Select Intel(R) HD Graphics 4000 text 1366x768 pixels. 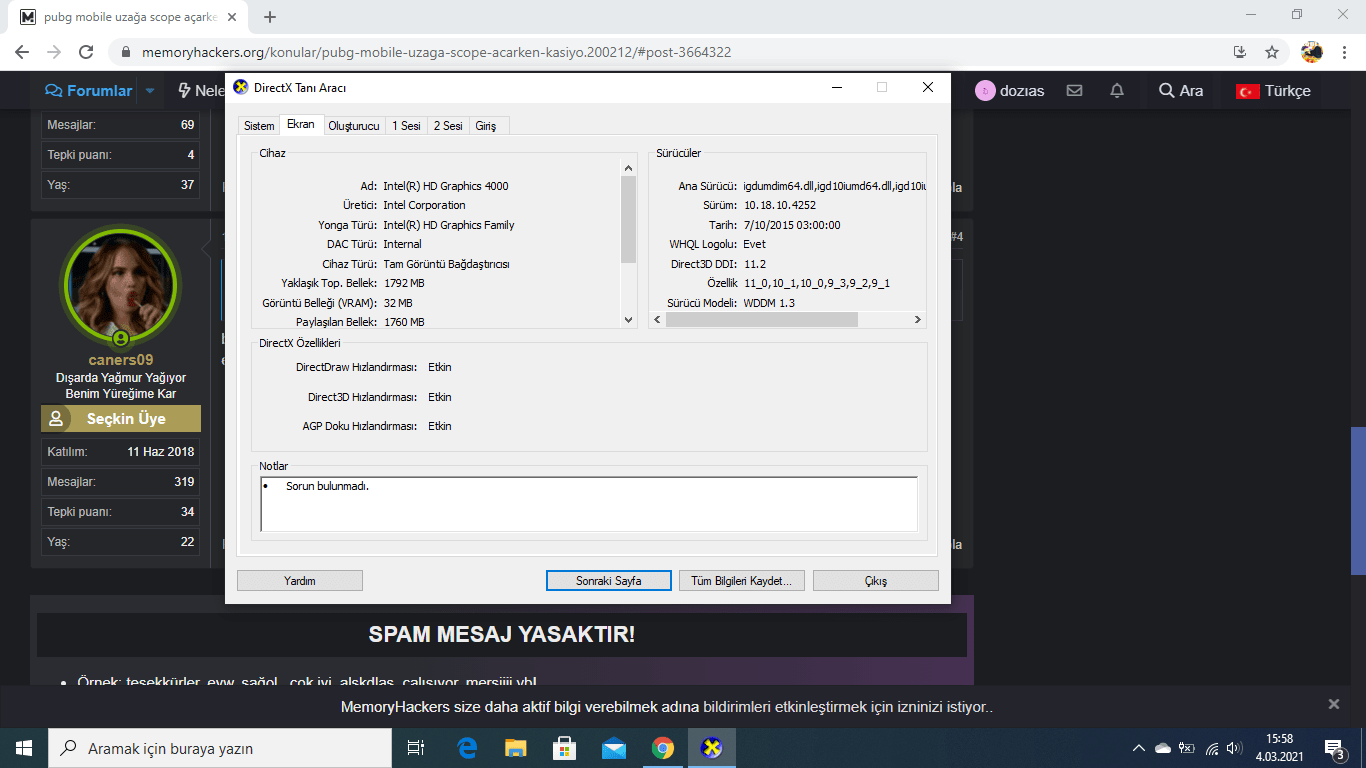[x=446, y=186]
